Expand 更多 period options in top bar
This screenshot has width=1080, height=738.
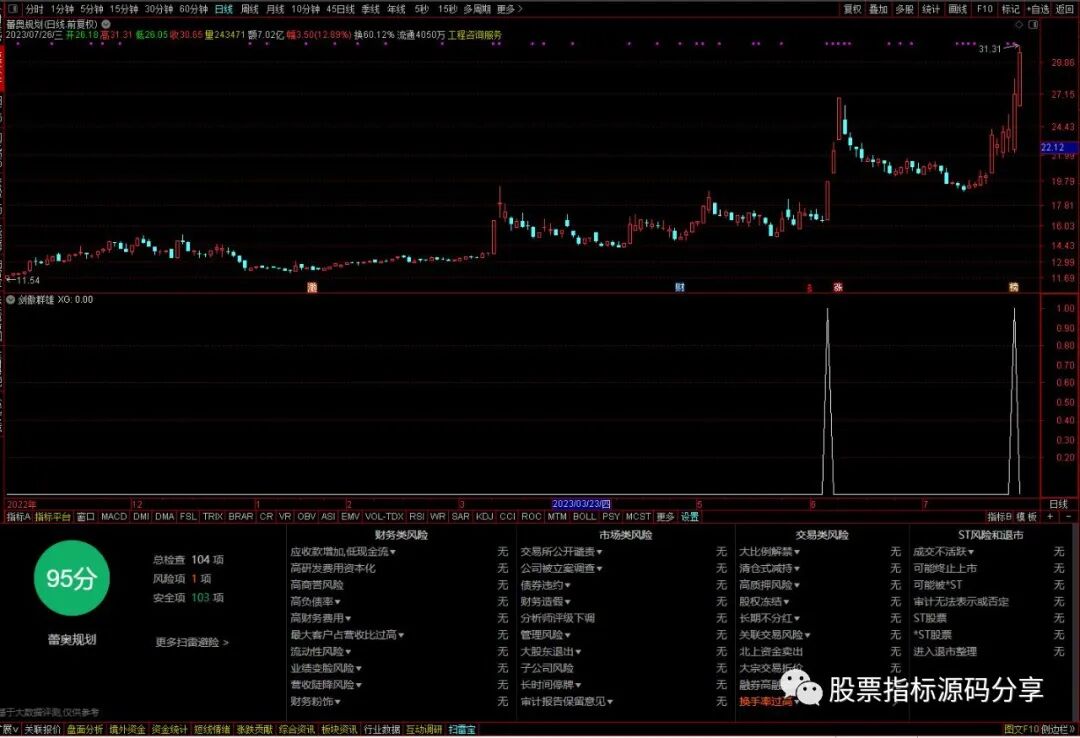pyautogui.click(x=509, y=9)
